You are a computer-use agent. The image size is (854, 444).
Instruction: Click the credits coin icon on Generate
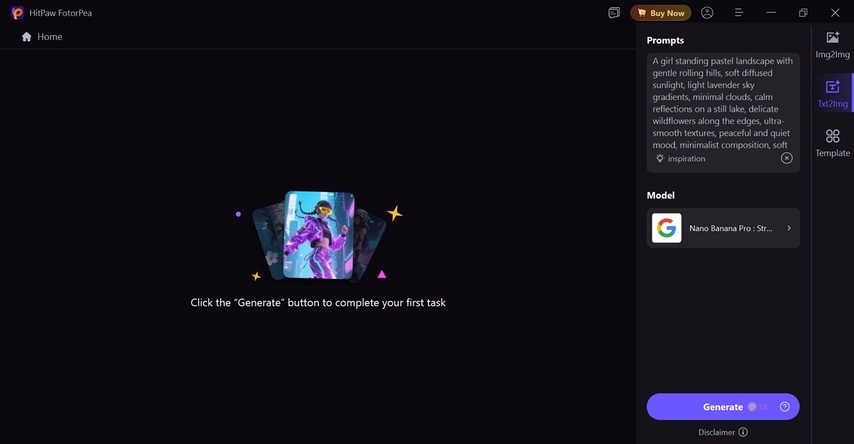click(x=752, y=406)
